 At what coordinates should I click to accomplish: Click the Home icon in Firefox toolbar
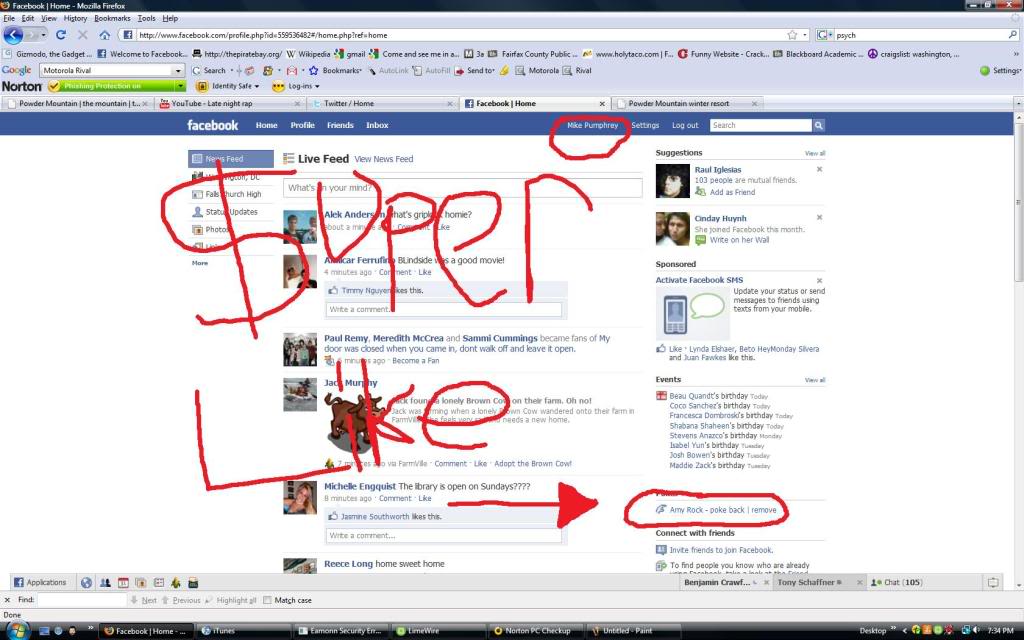click(105, 35)
